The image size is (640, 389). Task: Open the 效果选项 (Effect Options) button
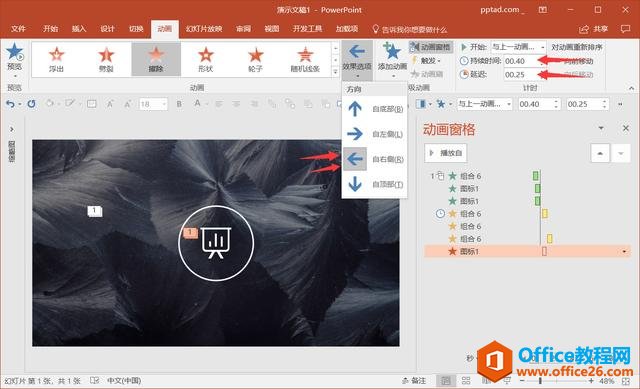[x=357, y=60]
